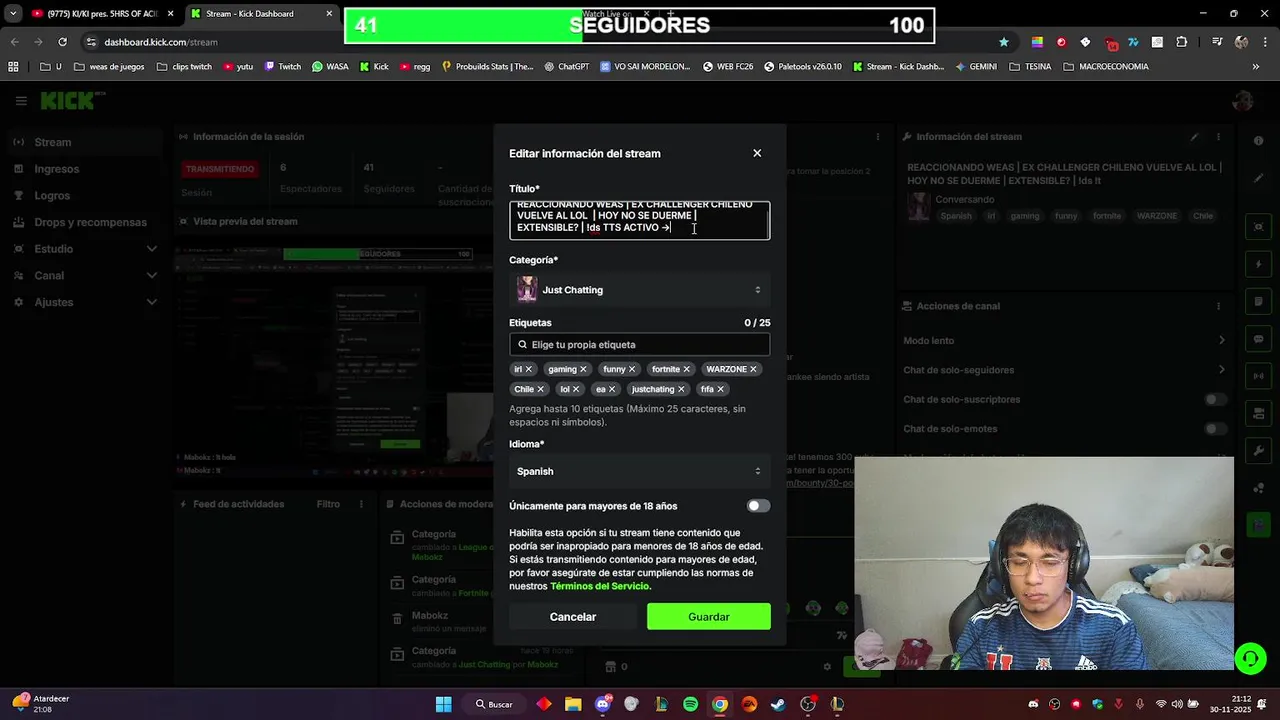The width and height of the screenshot is (1280, 720).
Task: Toggle Únicamente para mayores de 18 años
Action: tap(758, 506)
